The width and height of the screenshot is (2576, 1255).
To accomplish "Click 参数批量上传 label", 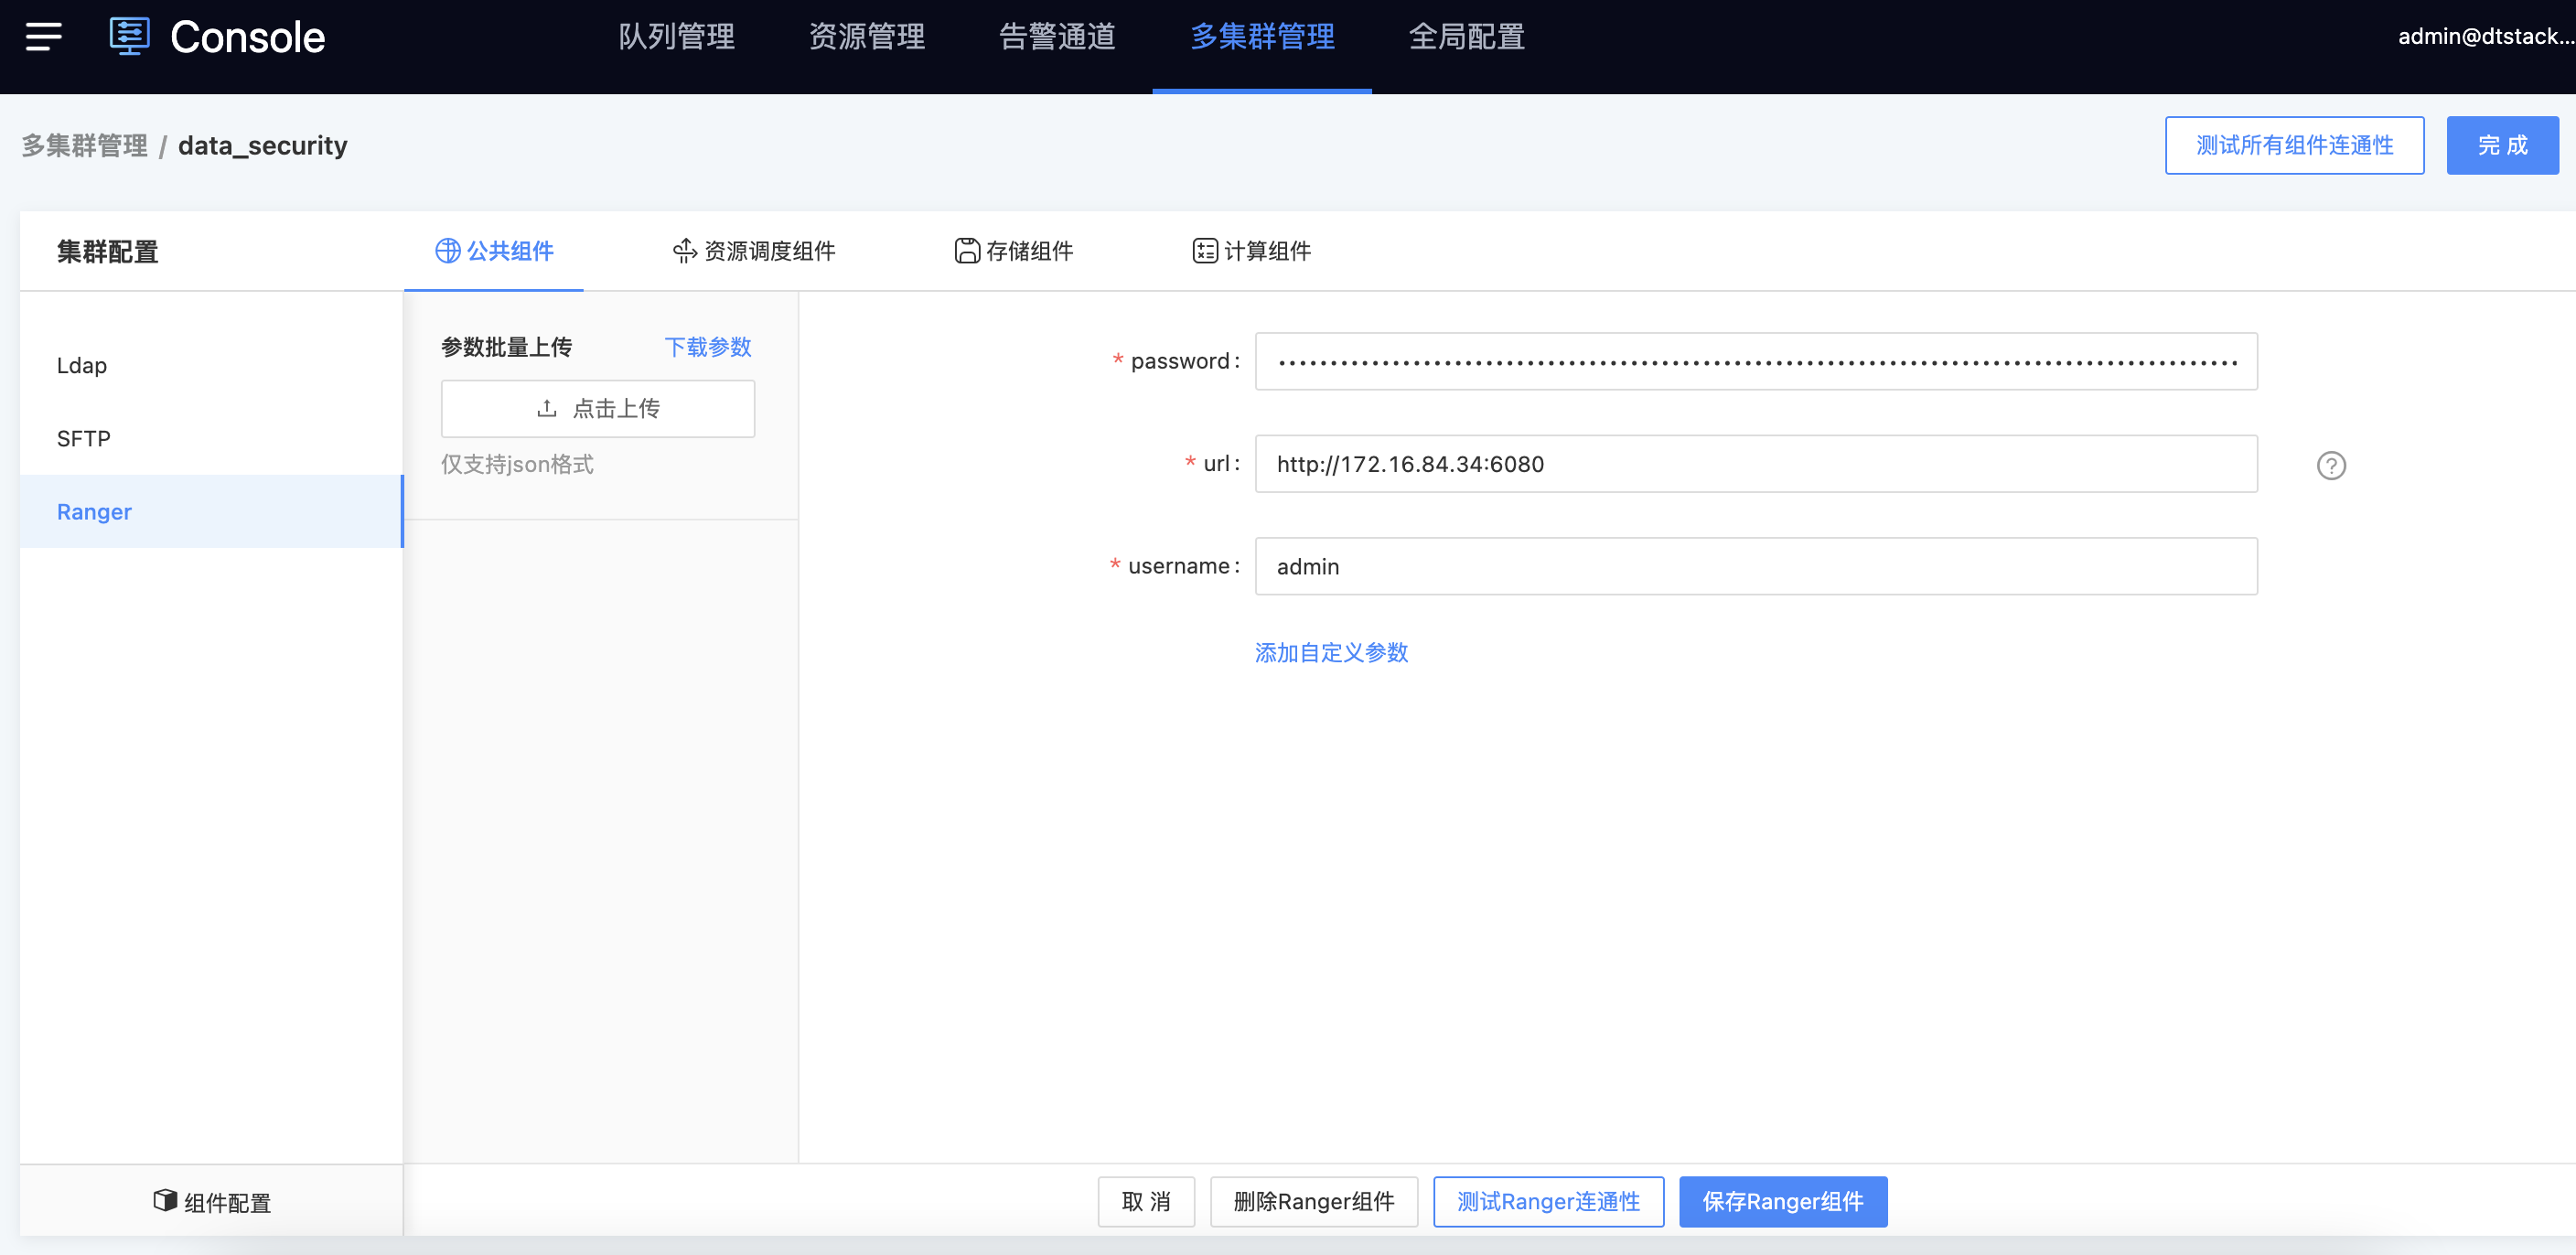I will coord(507,347).
